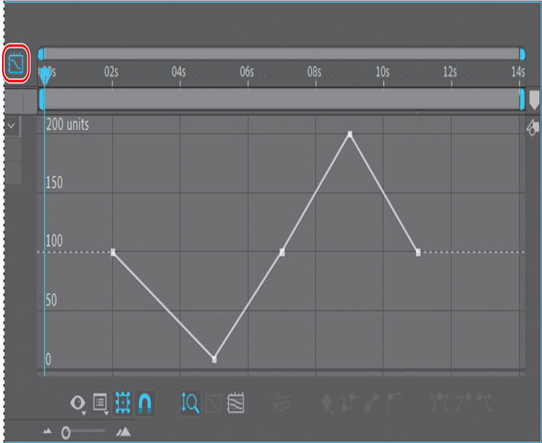This screenshot has width=542, height=443.
Task: Click the 08s mark on time ruler
Action: tap(314, 72)
